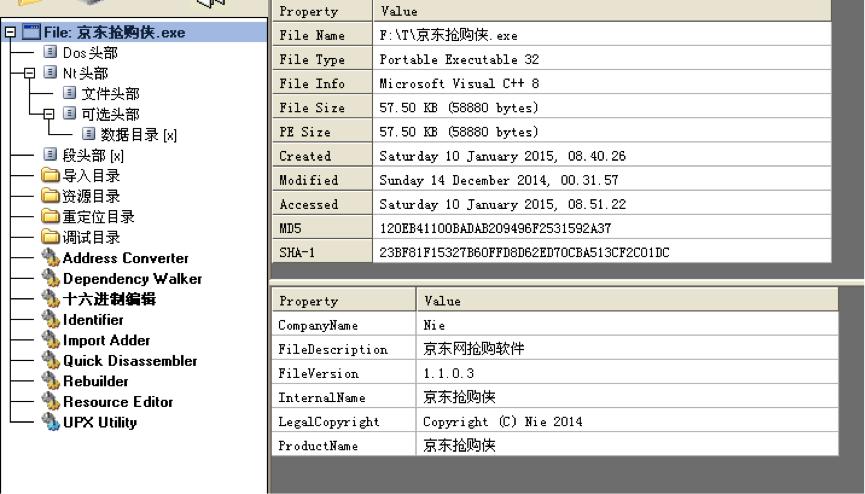Select the PE Size value cell
Screen dimensions: 865x494
(x=602, y=132)
